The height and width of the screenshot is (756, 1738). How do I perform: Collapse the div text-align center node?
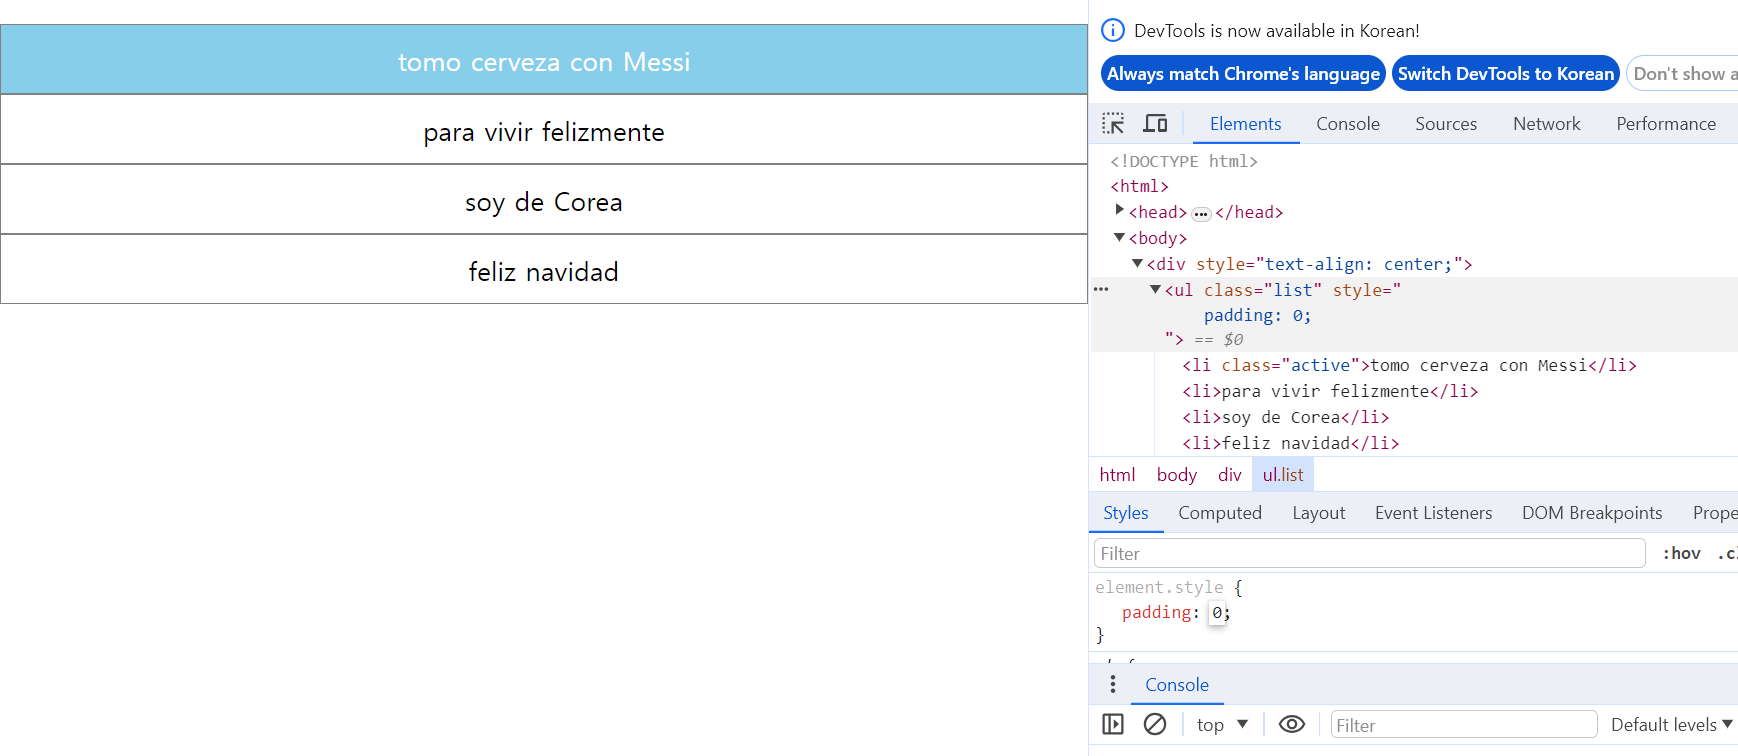[x=1138, y=263]
